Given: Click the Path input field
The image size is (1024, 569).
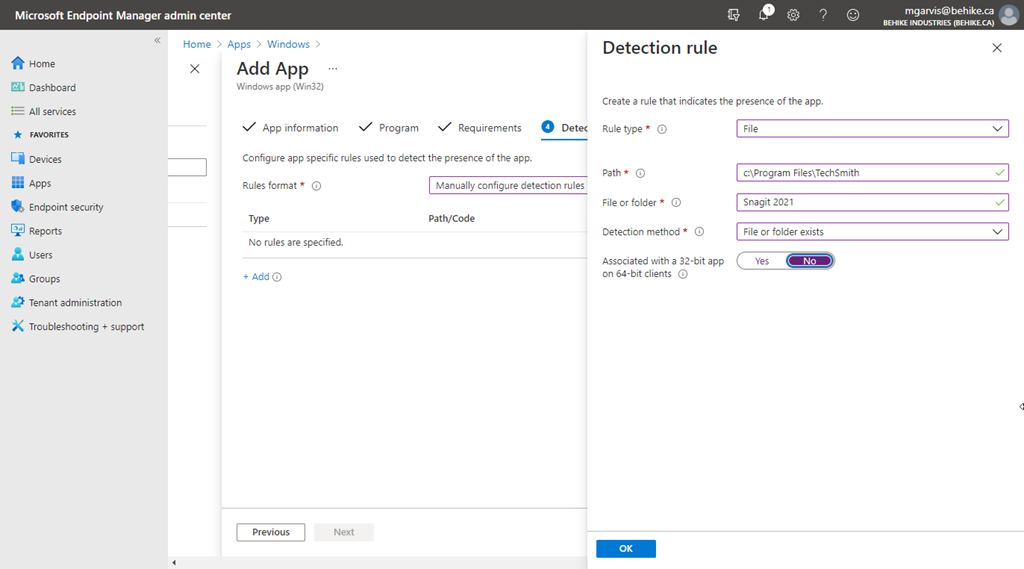Looking at the screenshot, I should click(865, 173).
